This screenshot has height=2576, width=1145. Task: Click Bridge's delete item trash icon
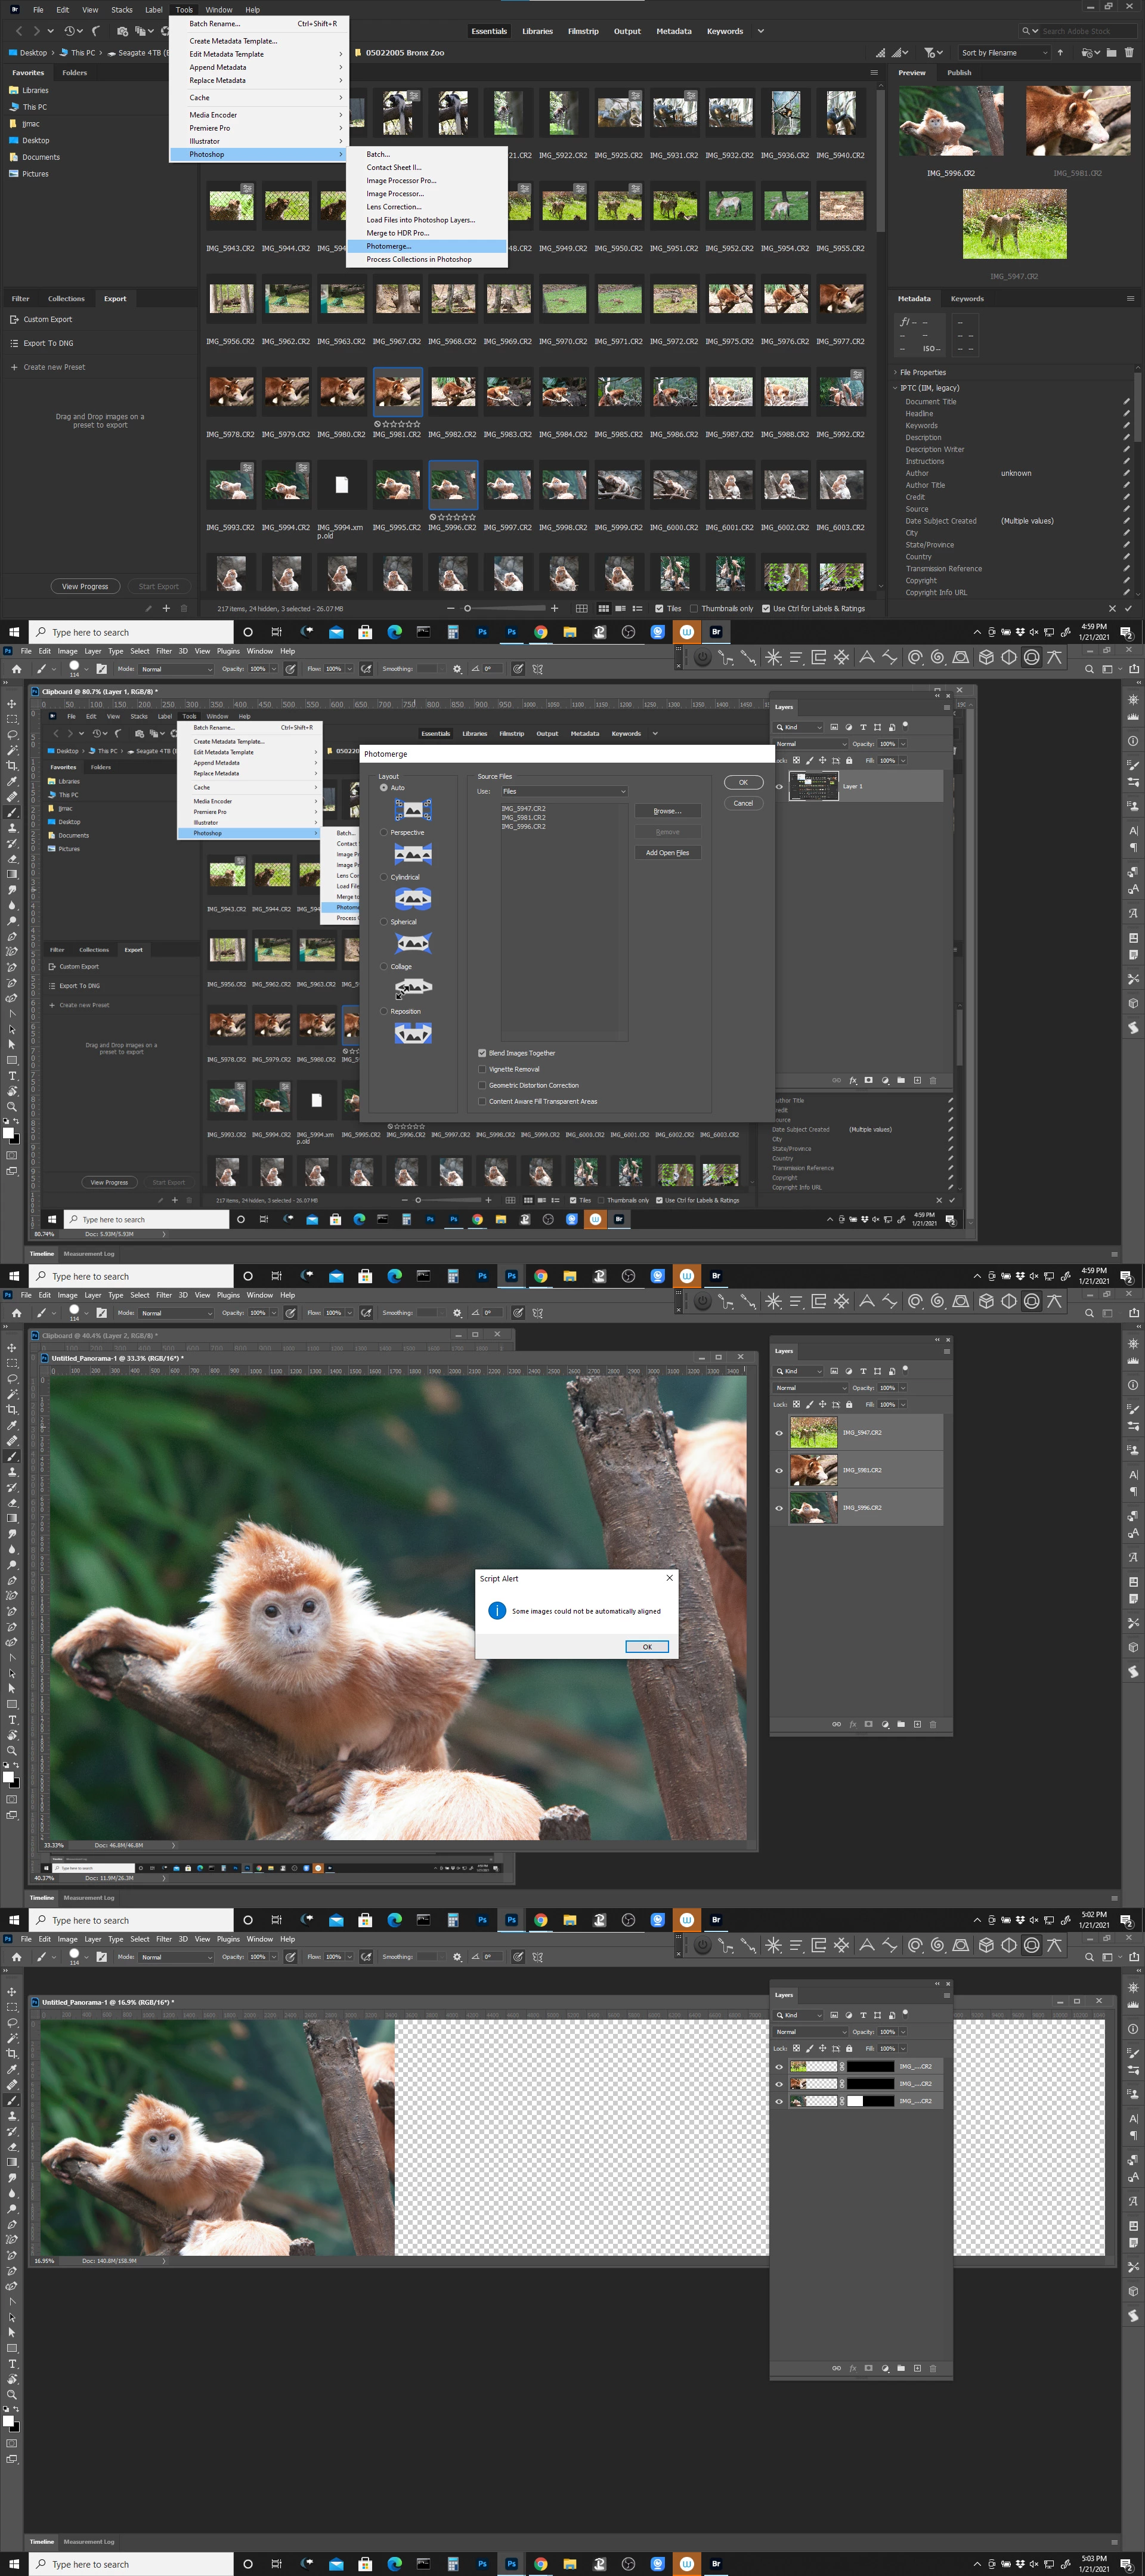1129,52
